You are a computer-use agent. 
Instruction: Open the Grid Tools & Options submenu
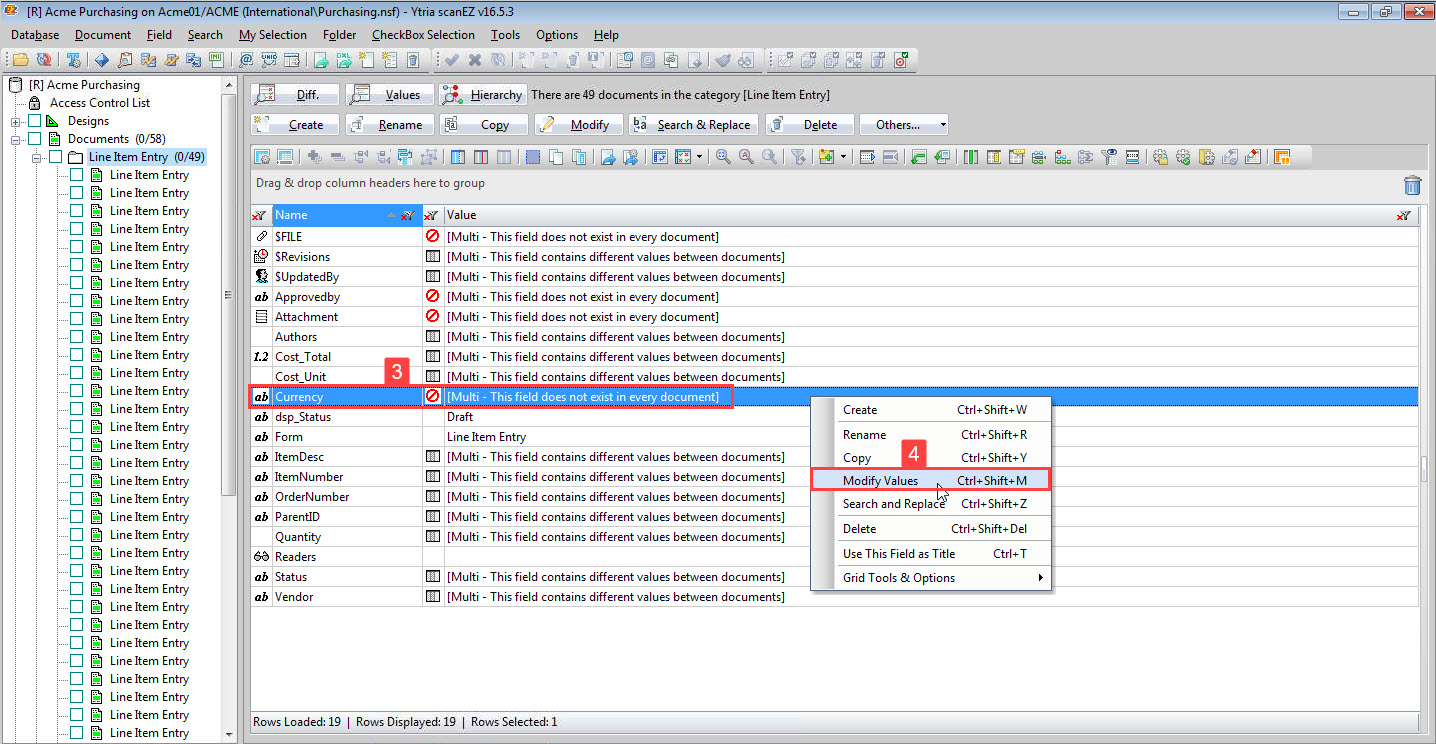coord(900,577)
